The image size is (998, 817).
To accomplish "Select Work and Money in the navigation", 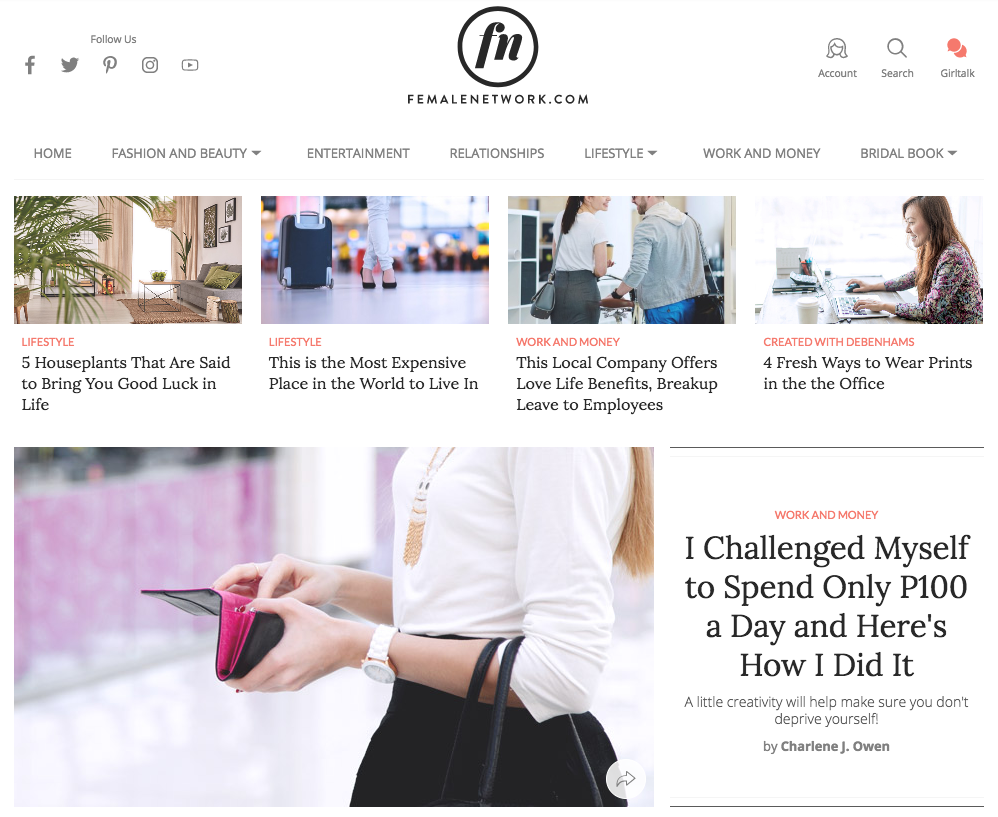I will (x=761, y=153).
